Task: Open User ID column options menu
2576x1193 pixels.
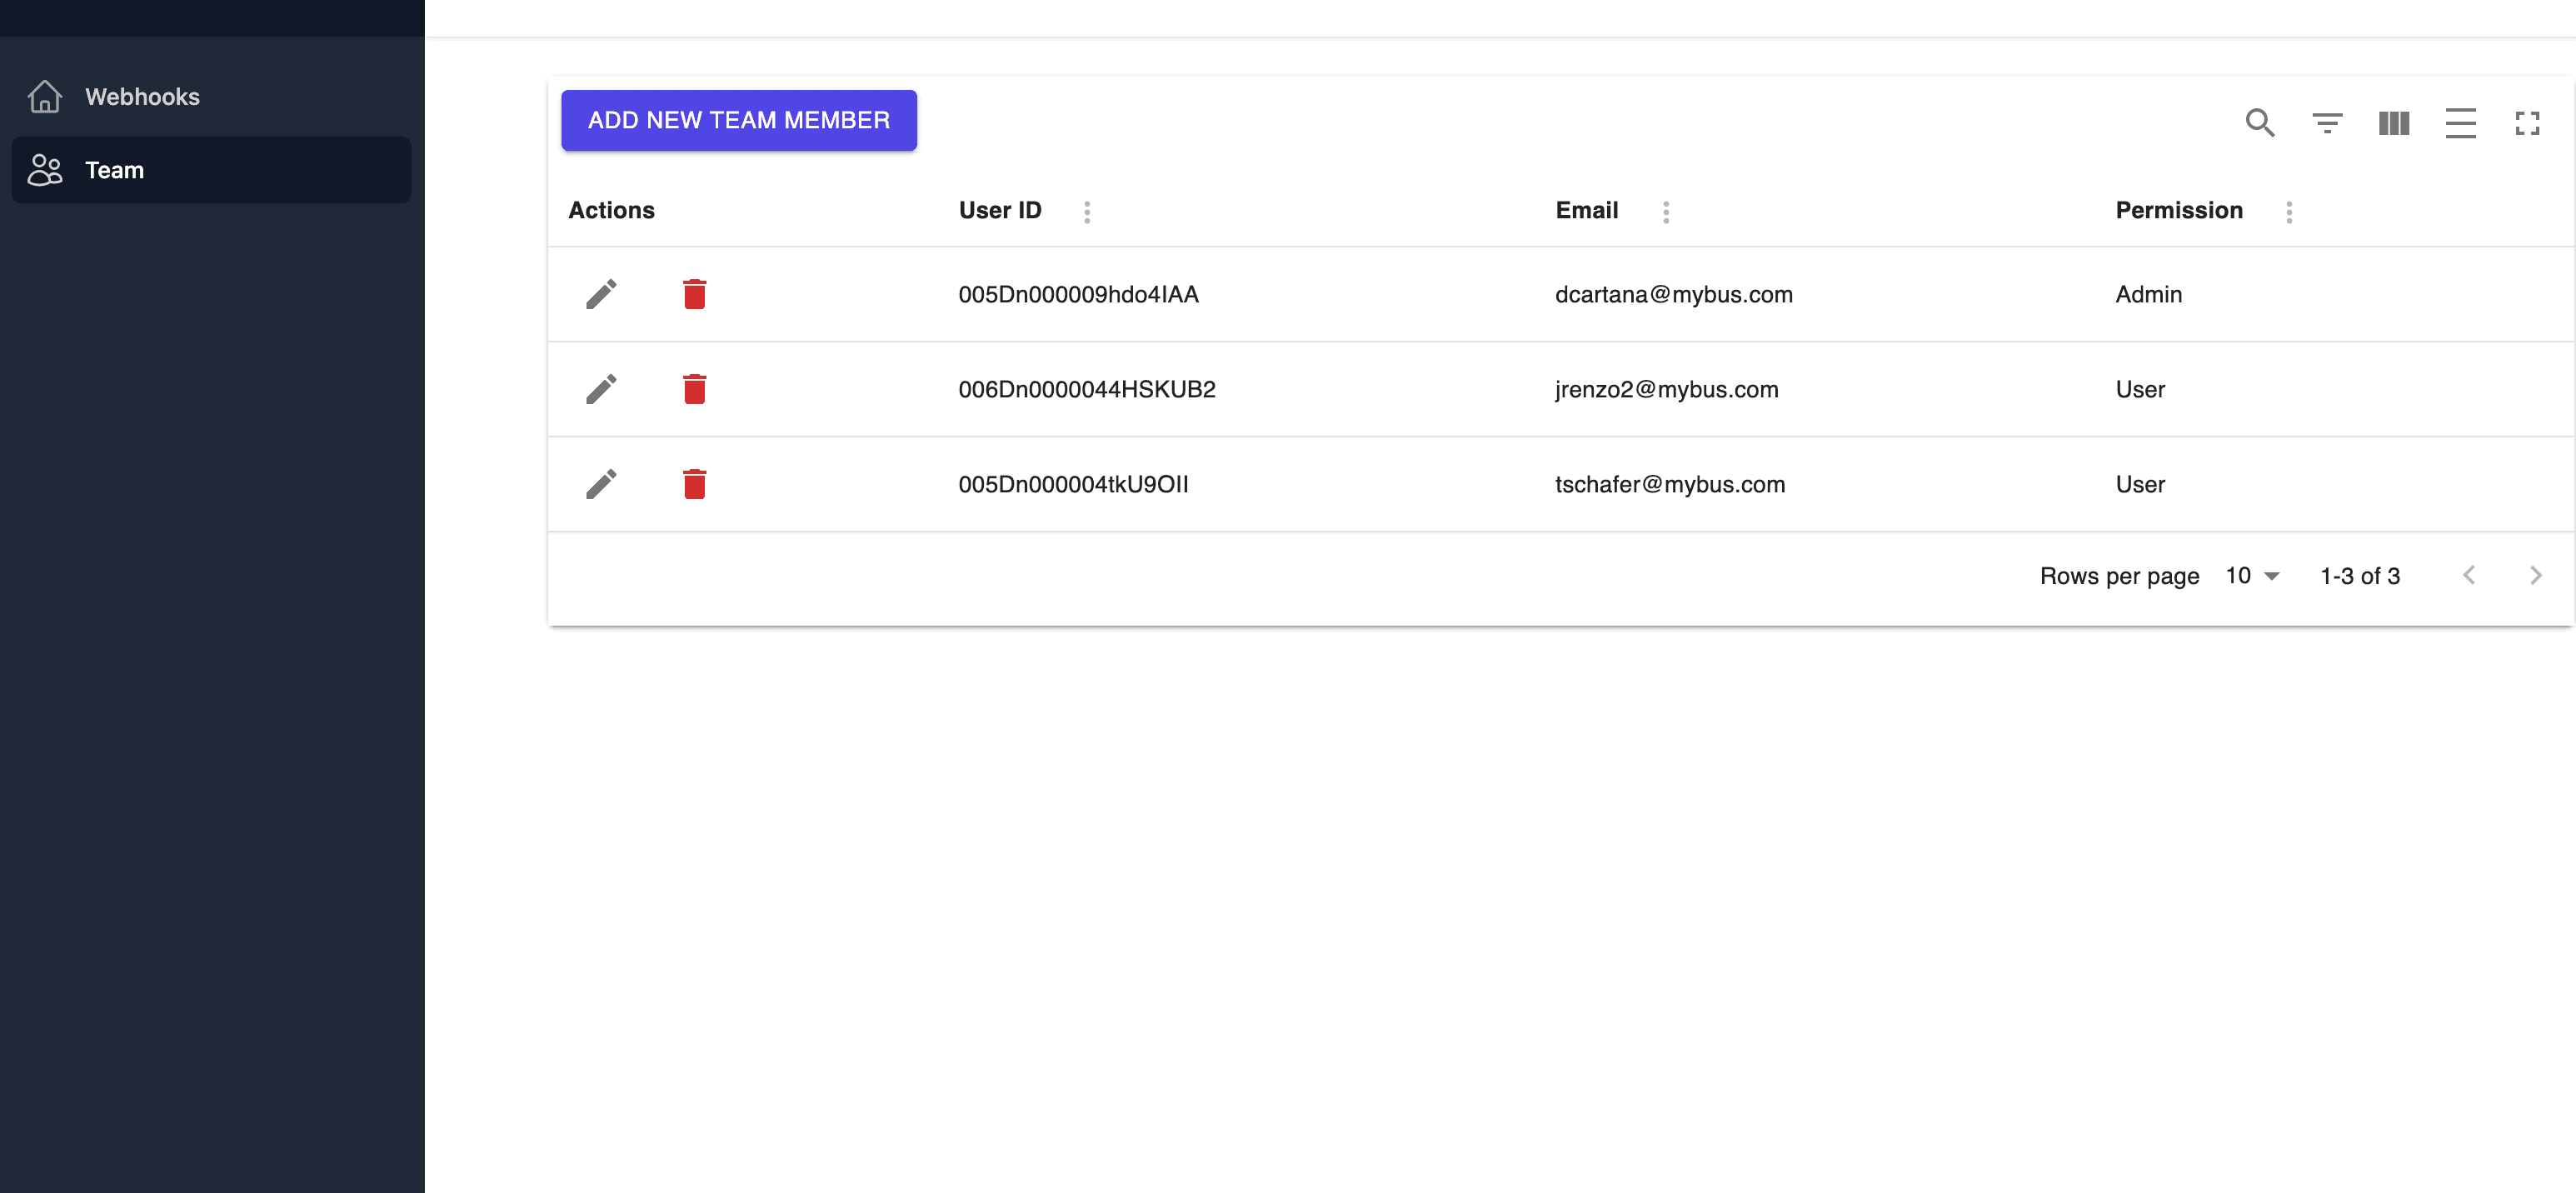Action: coord(1087,211)
